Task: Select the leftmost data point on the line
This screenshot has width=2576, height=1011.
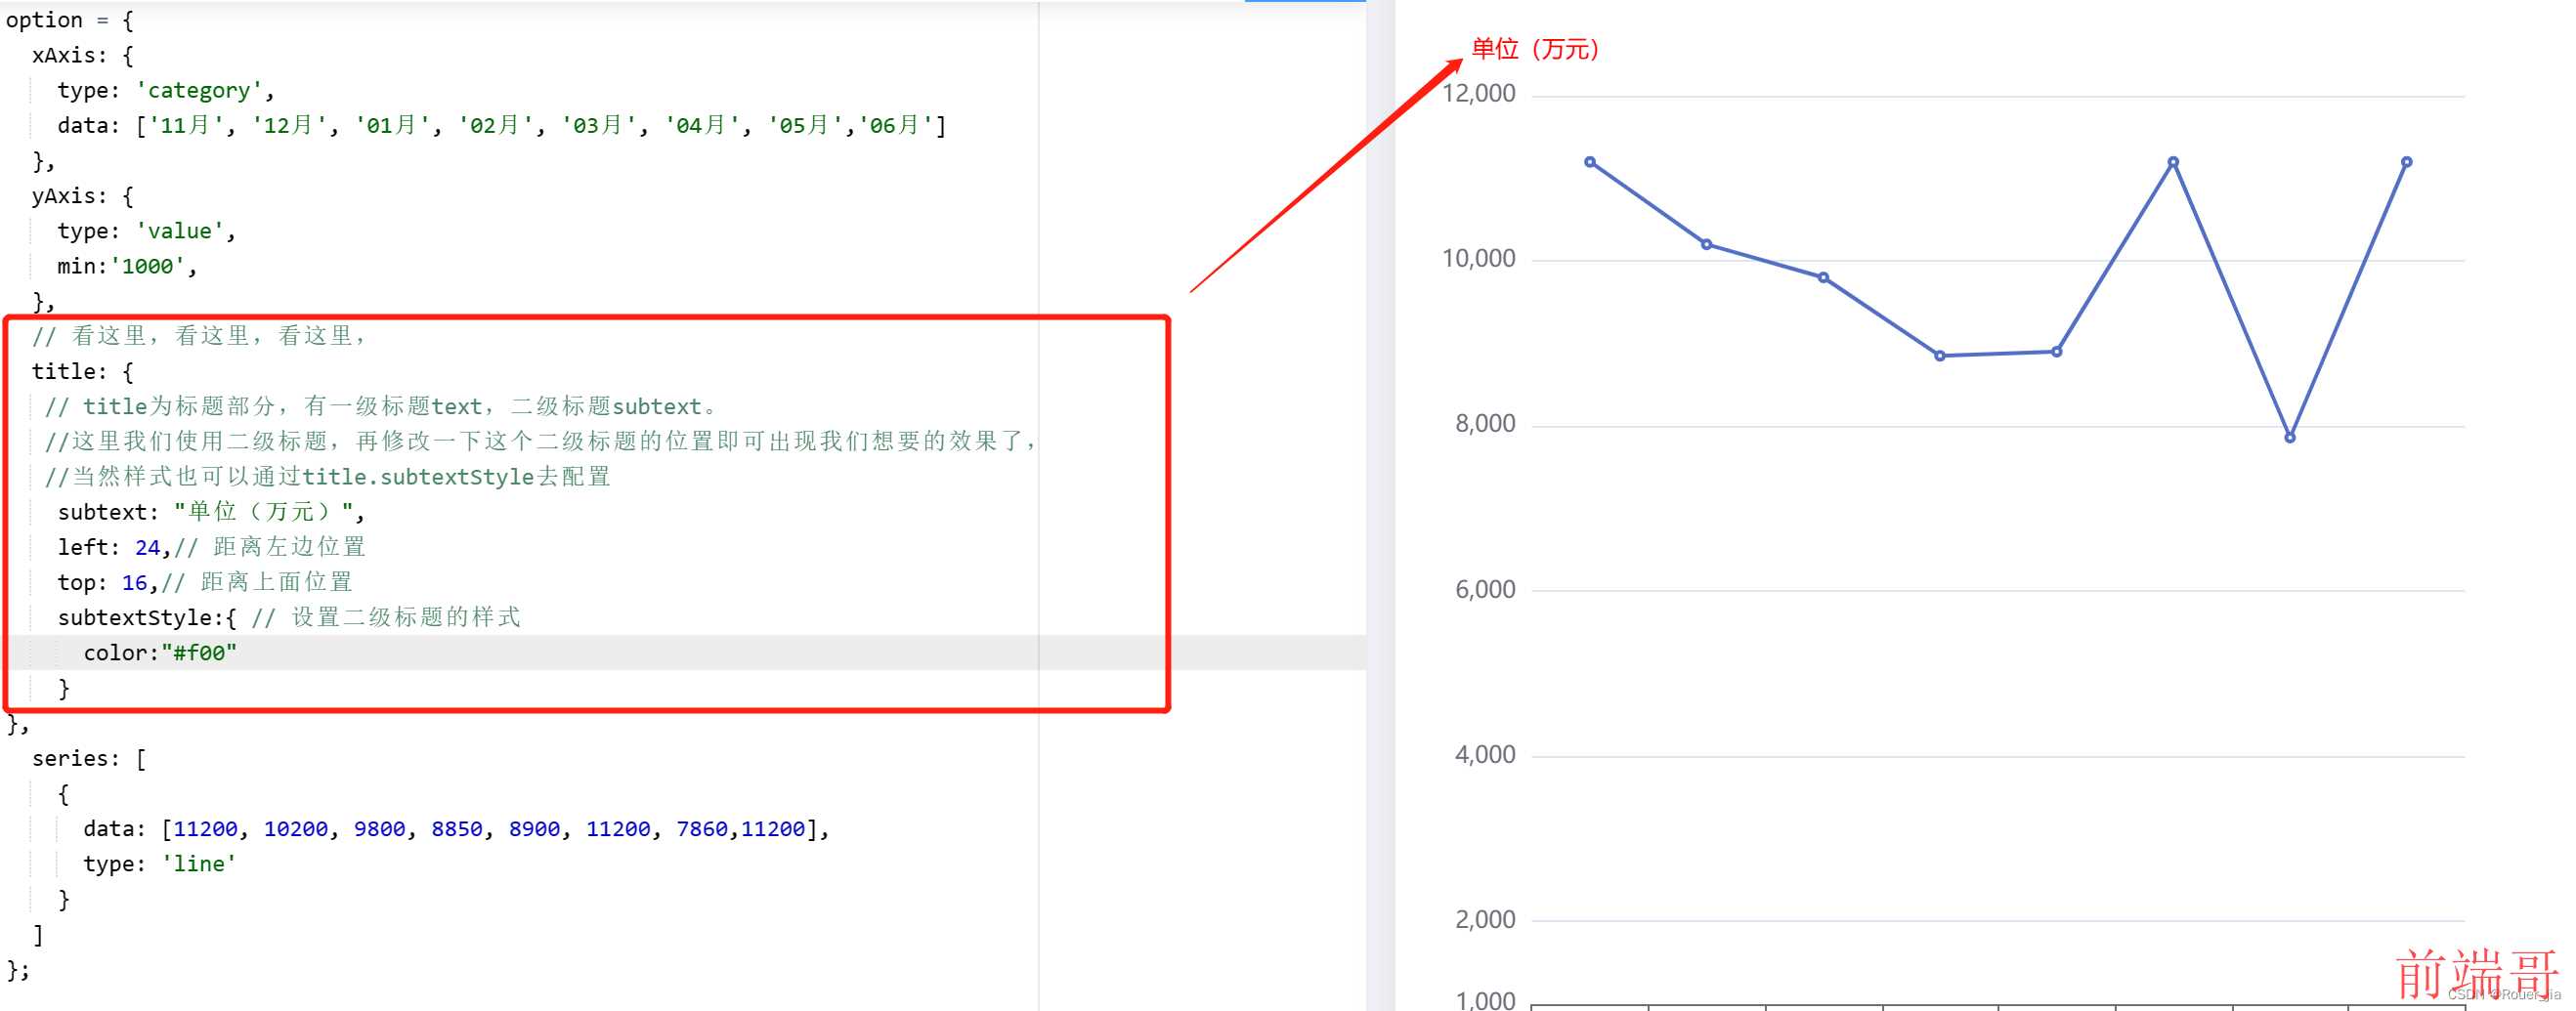Action: pyautogui.click(x=1590, y=162)
